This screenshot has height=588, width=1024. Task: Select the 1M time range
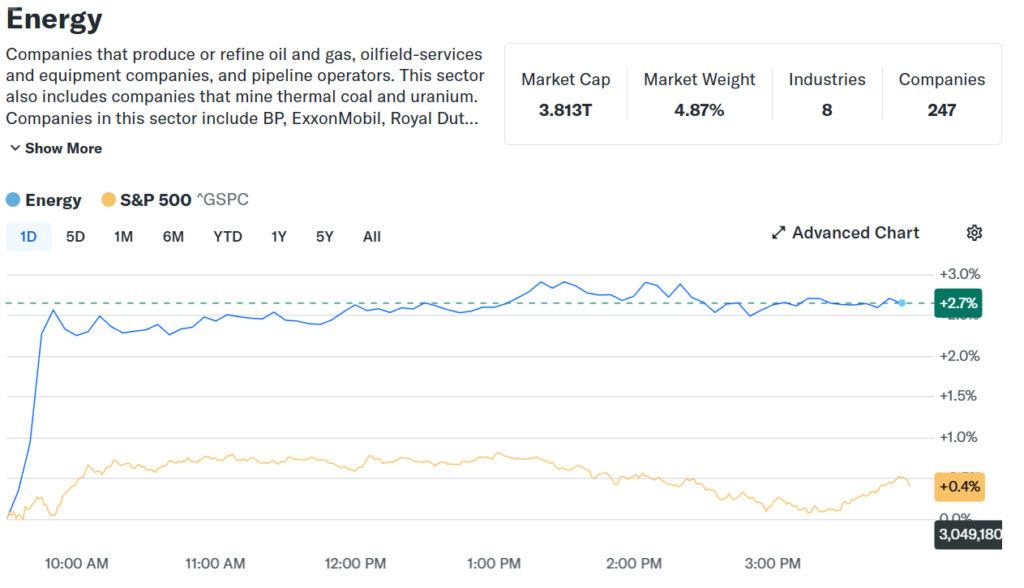point(123,237)
